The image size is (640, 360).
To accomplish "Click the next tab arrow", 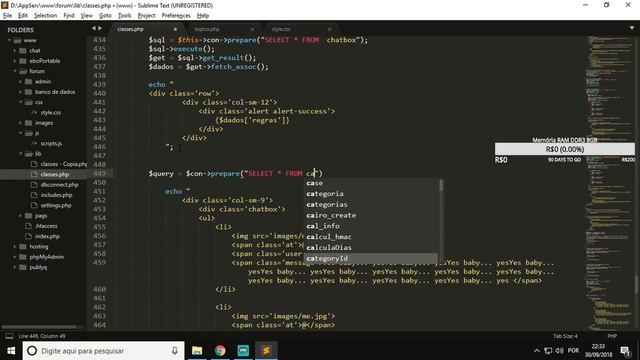I will (100, 28).
